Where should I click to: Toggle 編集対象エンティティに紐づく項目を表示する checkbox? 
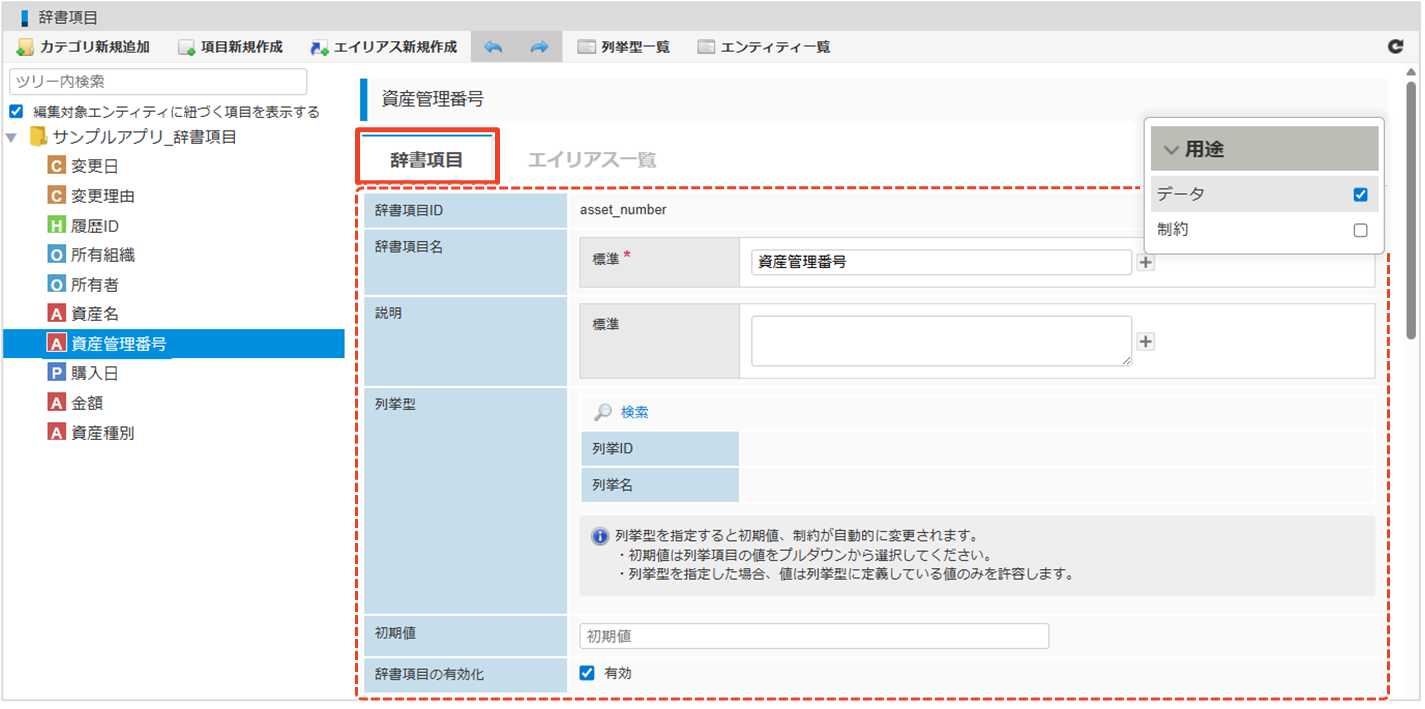click(x=16, y=111)
